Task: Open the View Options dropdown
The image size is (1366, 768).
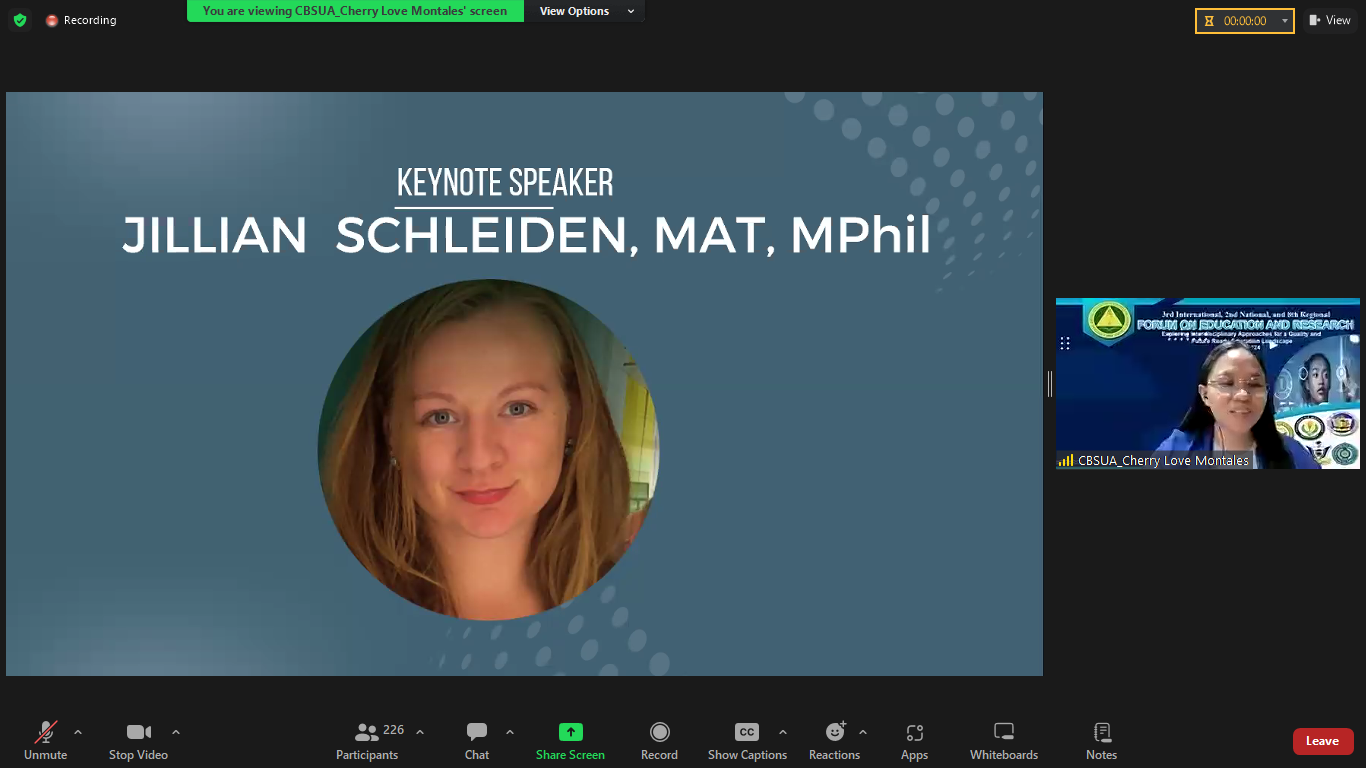Action: pyautogui.click(x=586, y=11)
